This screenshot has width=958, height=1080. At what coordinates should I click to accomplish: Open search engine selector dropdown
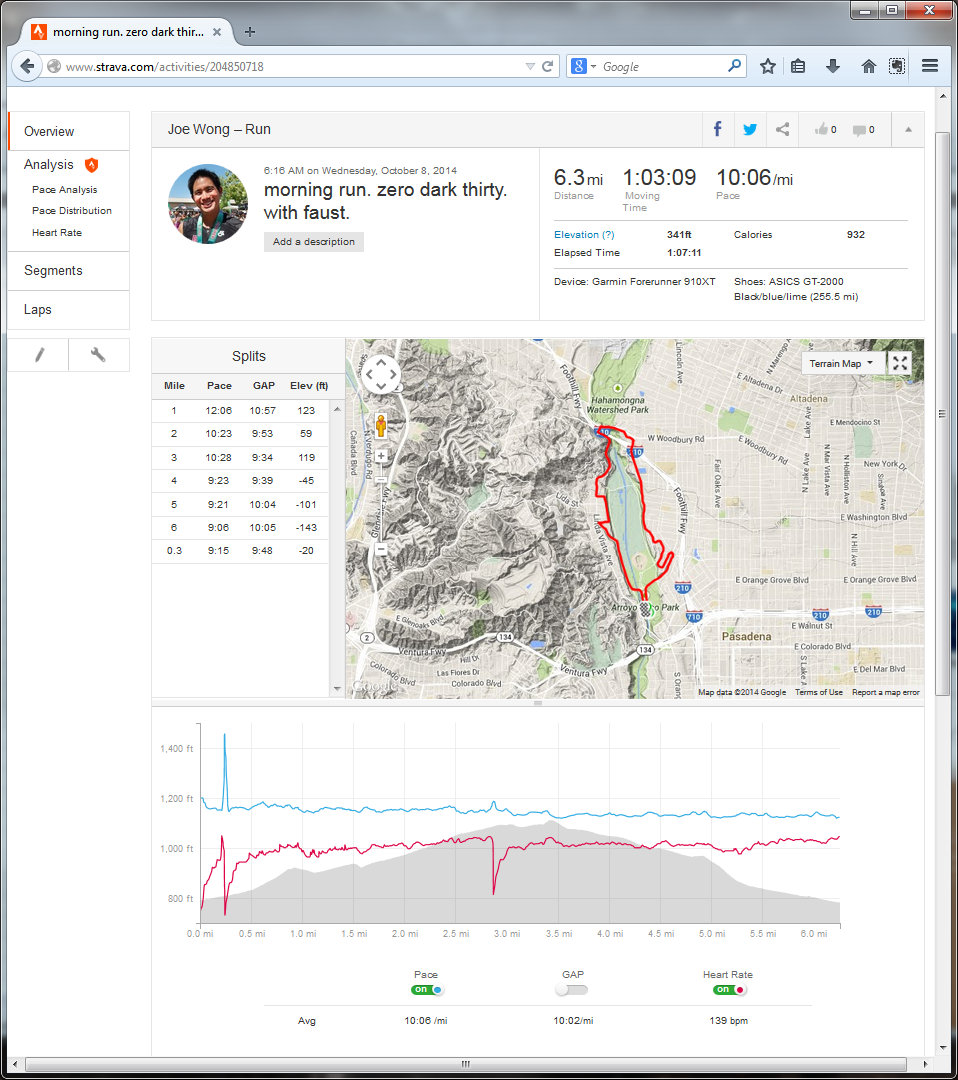pyautogui.click(x=584, y=67)
